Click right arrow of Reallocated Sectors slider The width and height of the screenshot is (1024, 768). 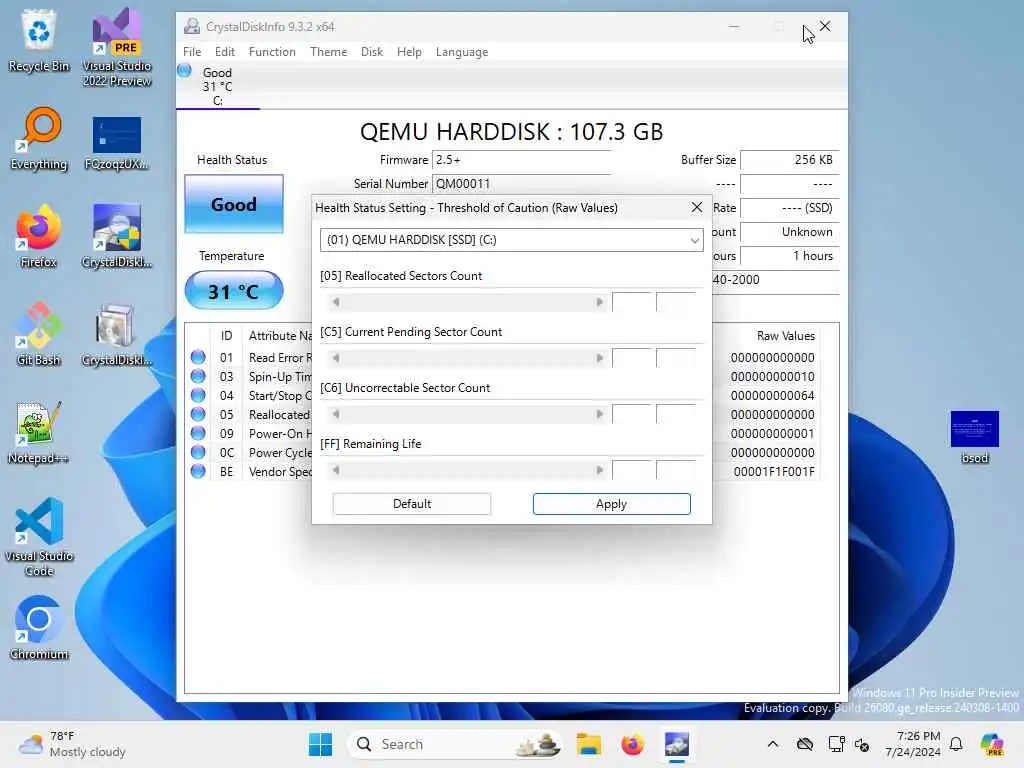point(600,302)
